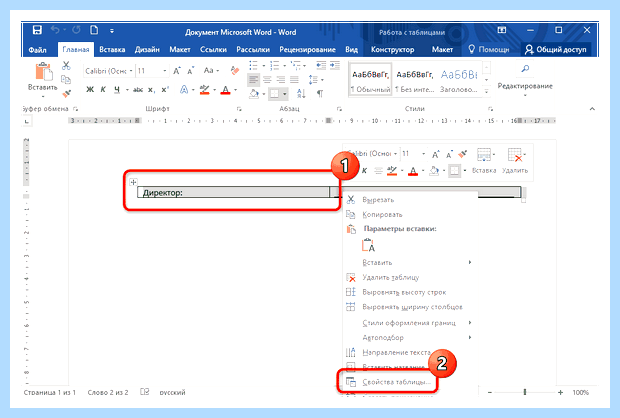The width and height of the screenshot is (620, 418).
Task: Choose Выровнять высоту строк in context menu
Action: tap(408, 292)
